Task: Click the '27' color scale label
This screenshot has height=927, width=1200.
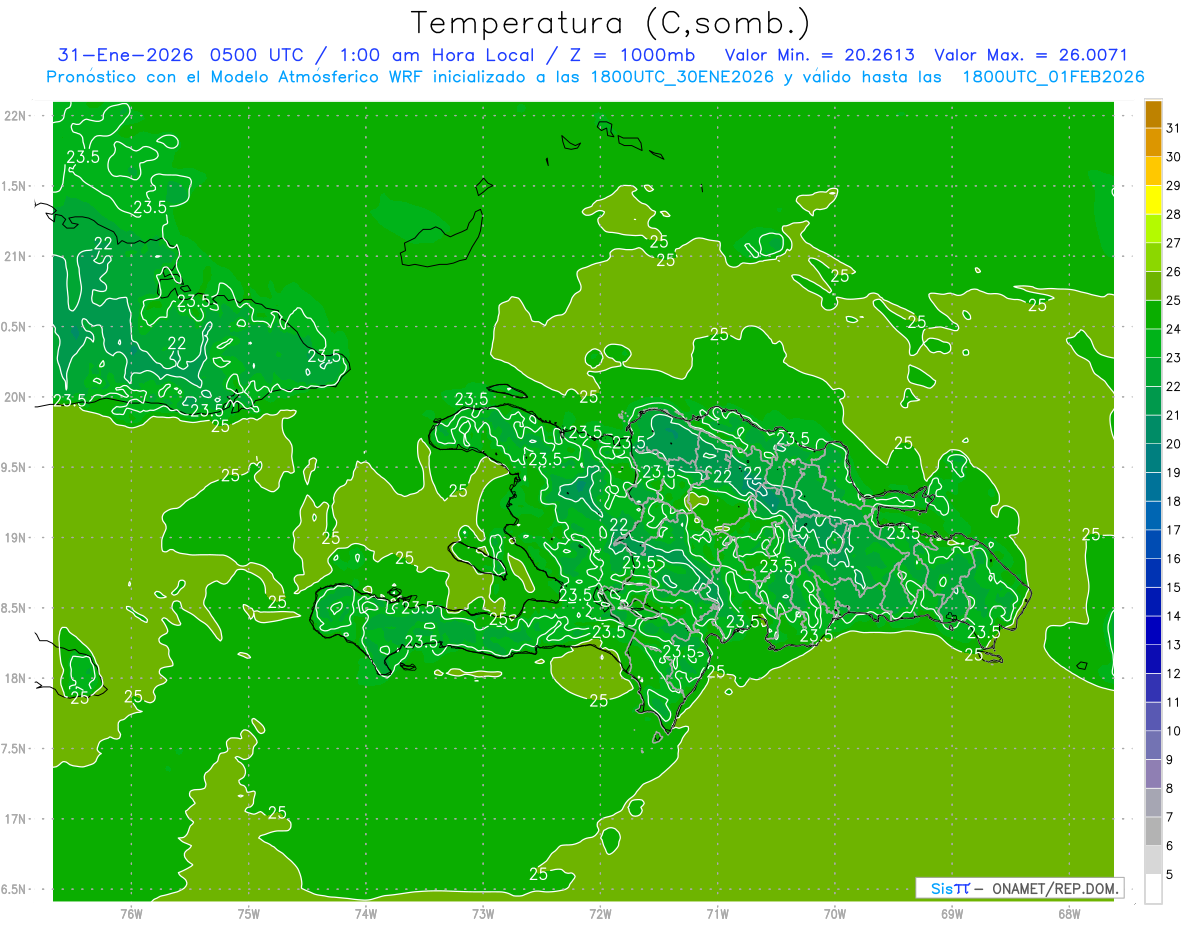Action: coord(1173,243)
